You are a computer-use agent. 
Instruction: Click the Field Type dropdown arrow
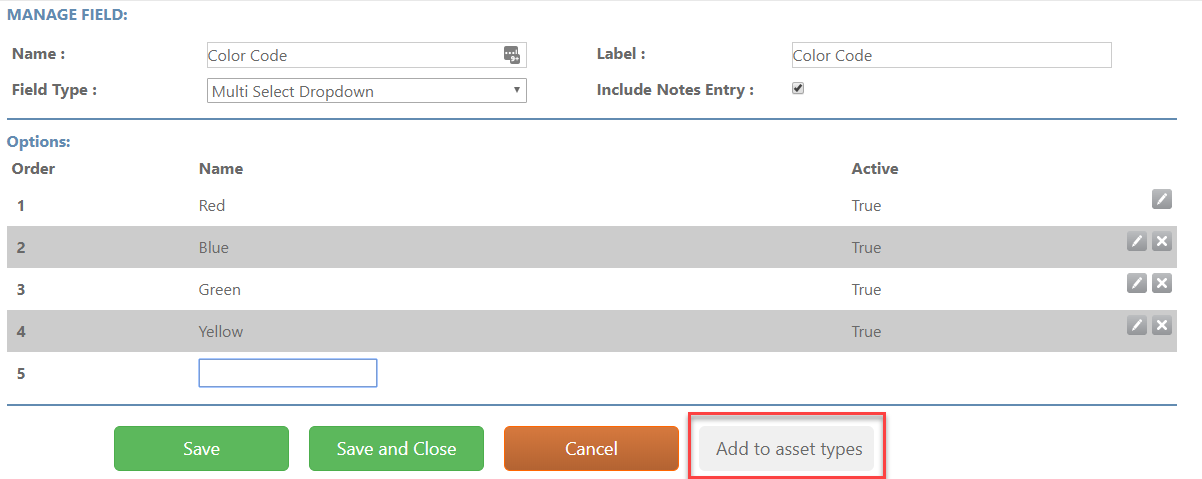click(516, 90)
